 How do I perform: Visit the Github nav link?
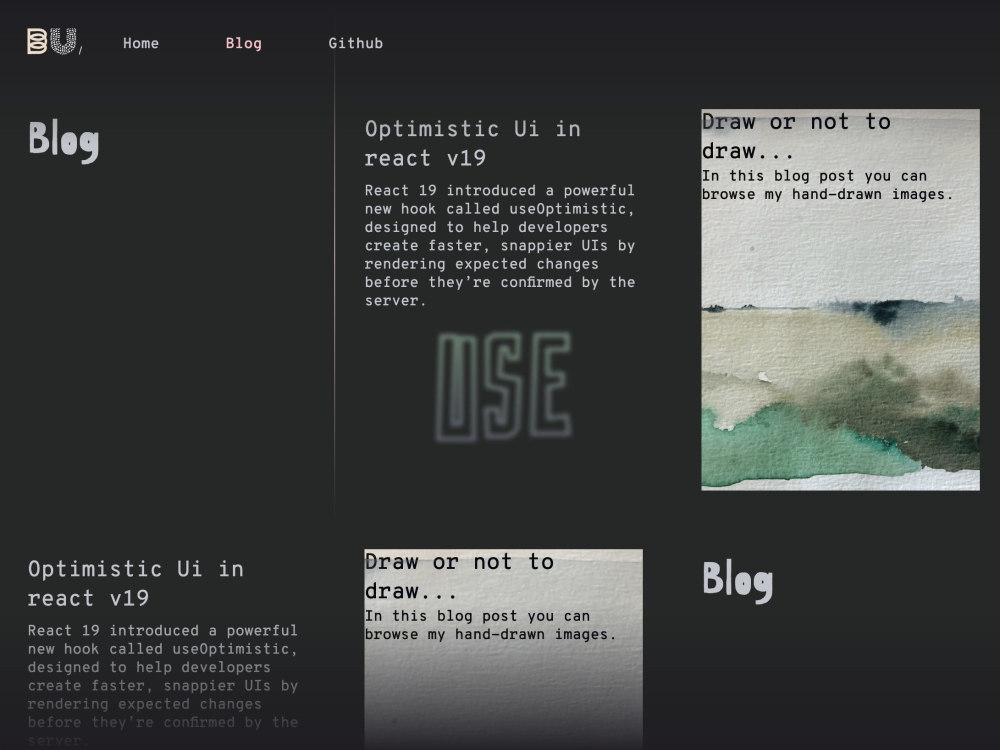356,43
